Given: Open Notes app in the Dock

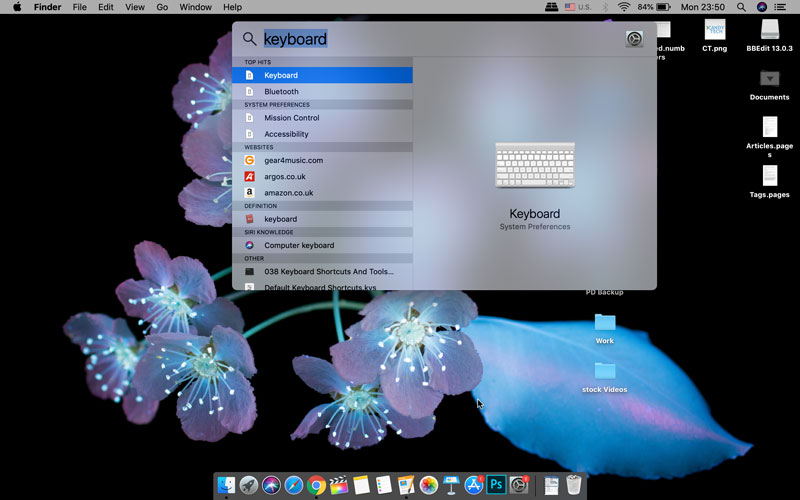Looking at the screenshot, I should [x=361, y=485].
